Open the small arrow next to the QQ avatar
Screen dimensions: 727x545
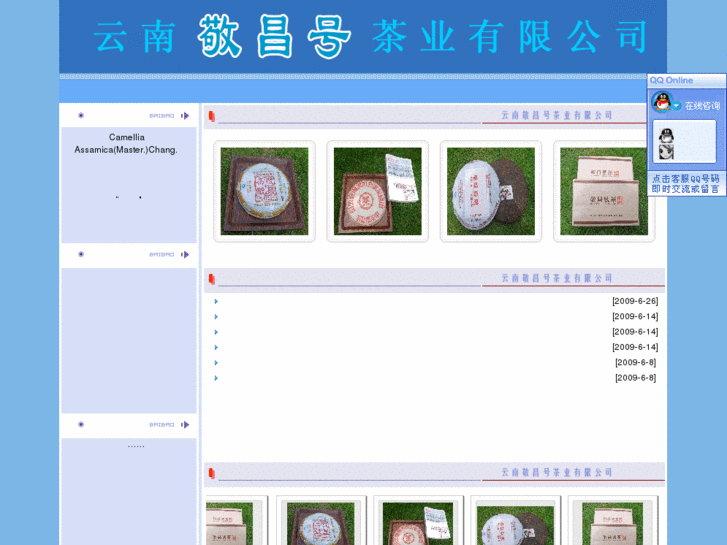point(676,106)
